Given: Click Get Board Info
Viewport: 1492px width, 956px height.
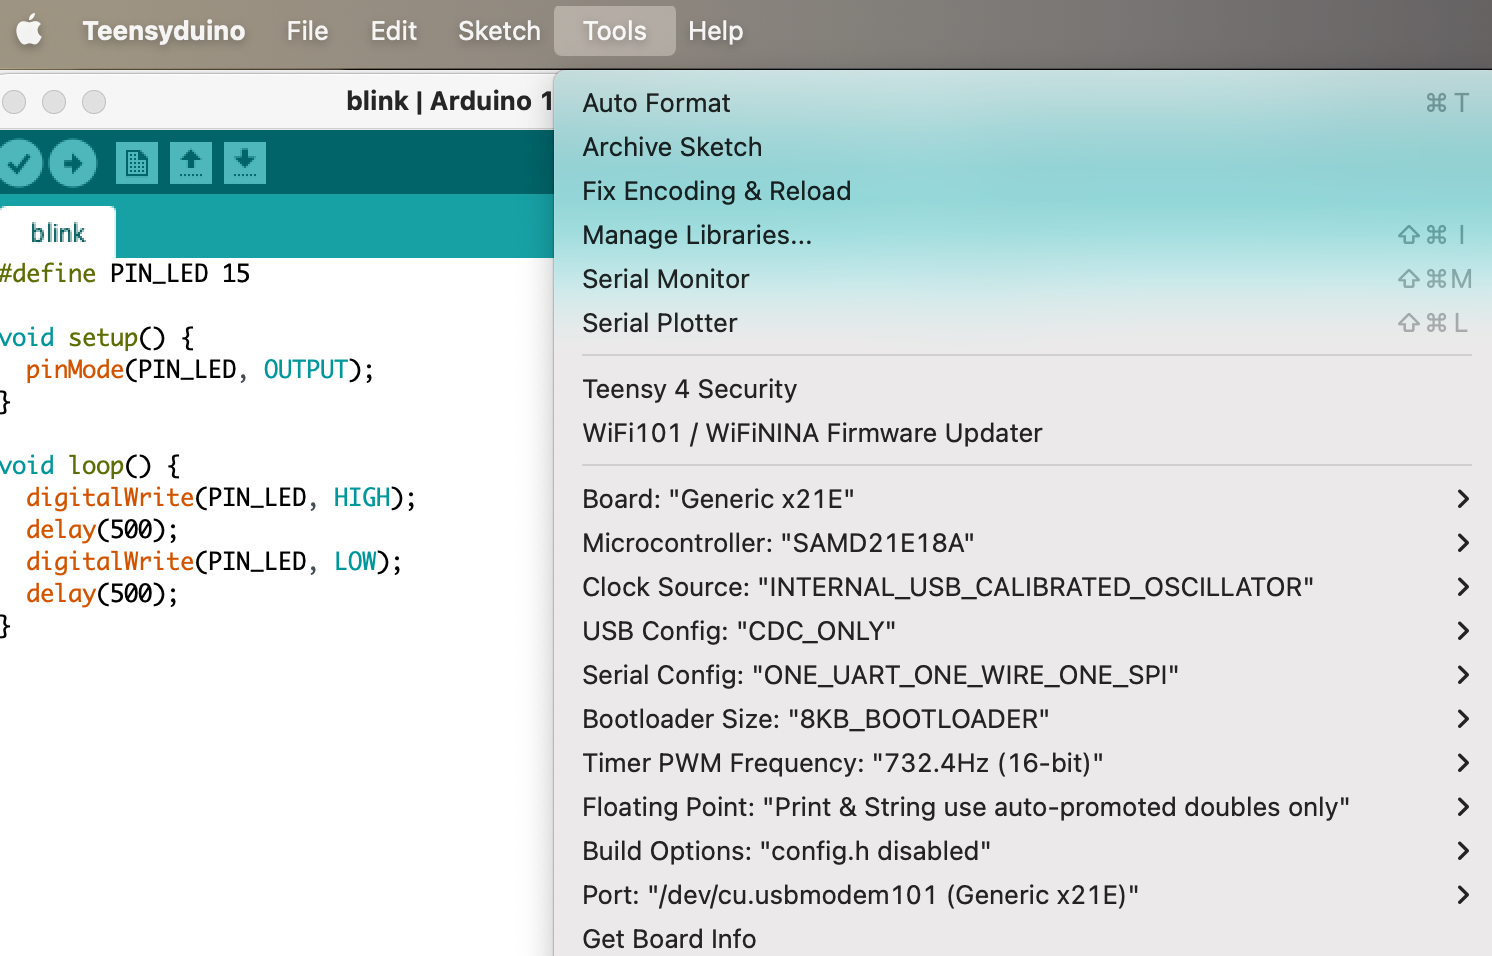Looking at the screenshot, I should point(669,939).
